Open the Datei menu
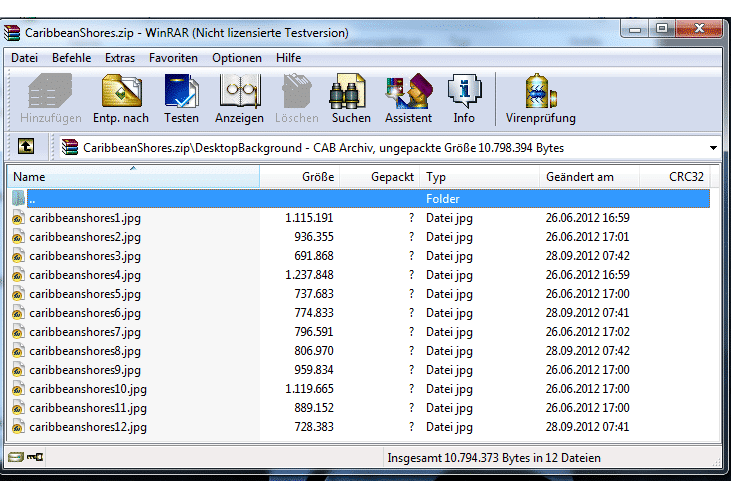This screenshot has width=731, height=502. [24, 58]
